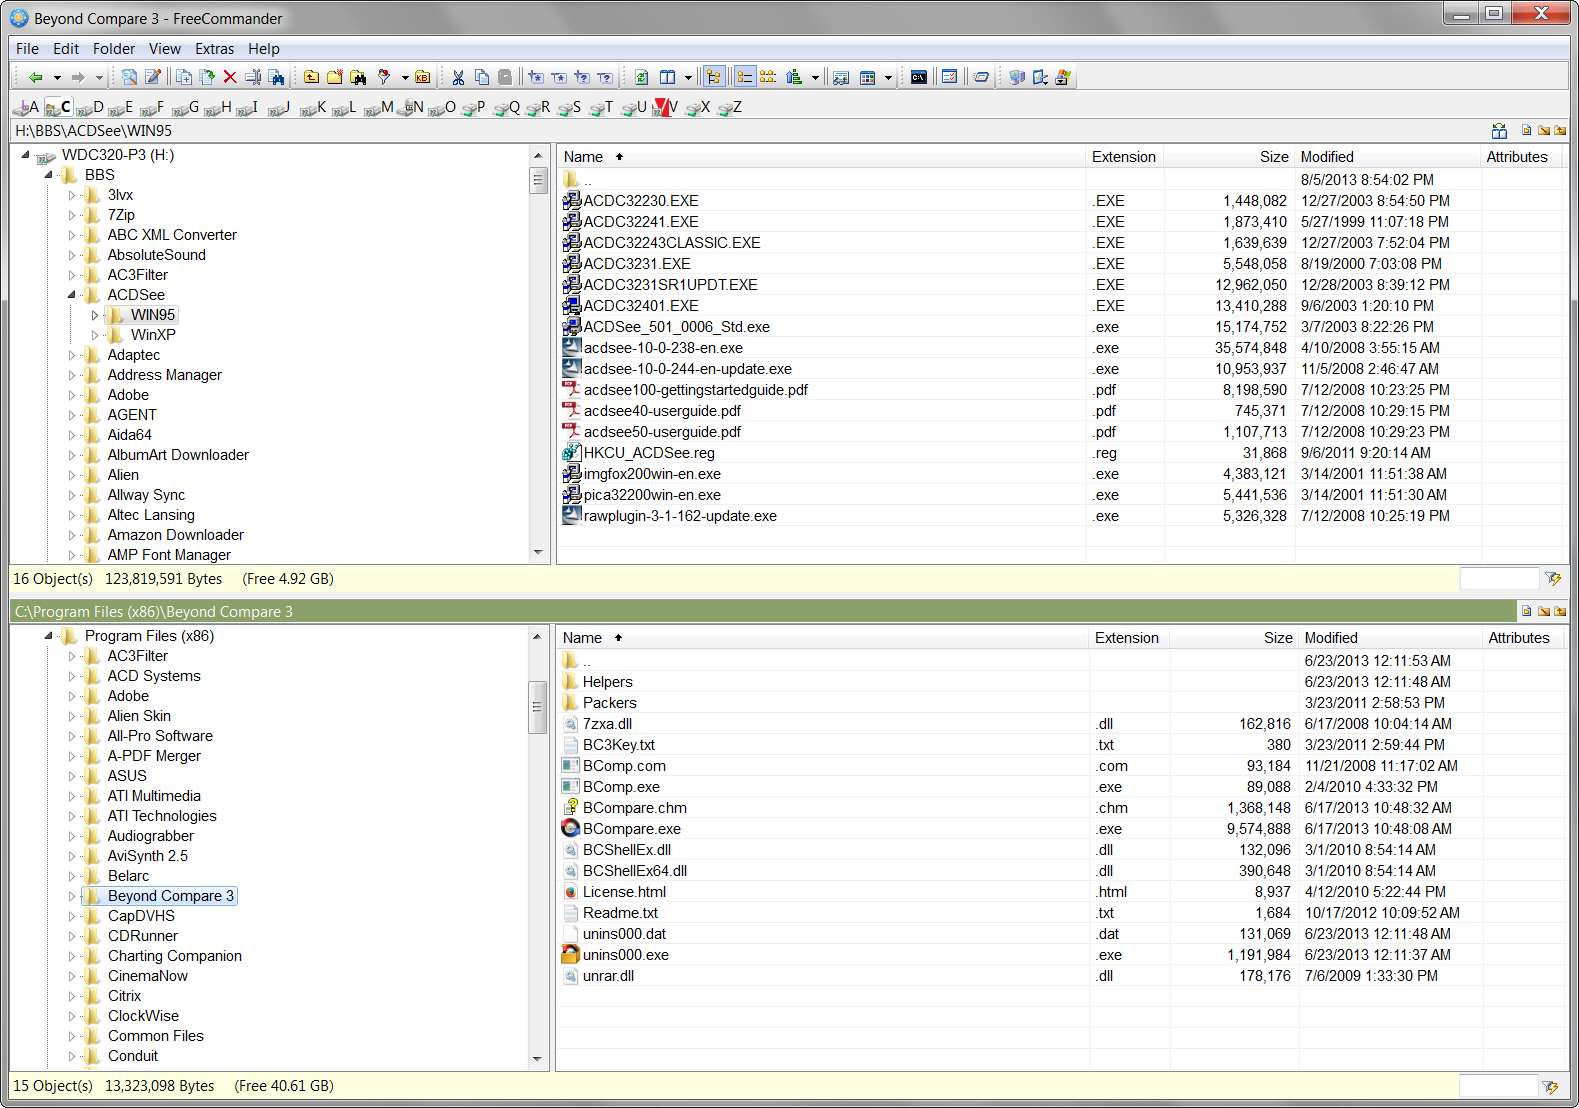Expand the Adobe folder under Program Files
Screen dimensions: 1579x1108
pyautogui.click(x=72, y=696)
